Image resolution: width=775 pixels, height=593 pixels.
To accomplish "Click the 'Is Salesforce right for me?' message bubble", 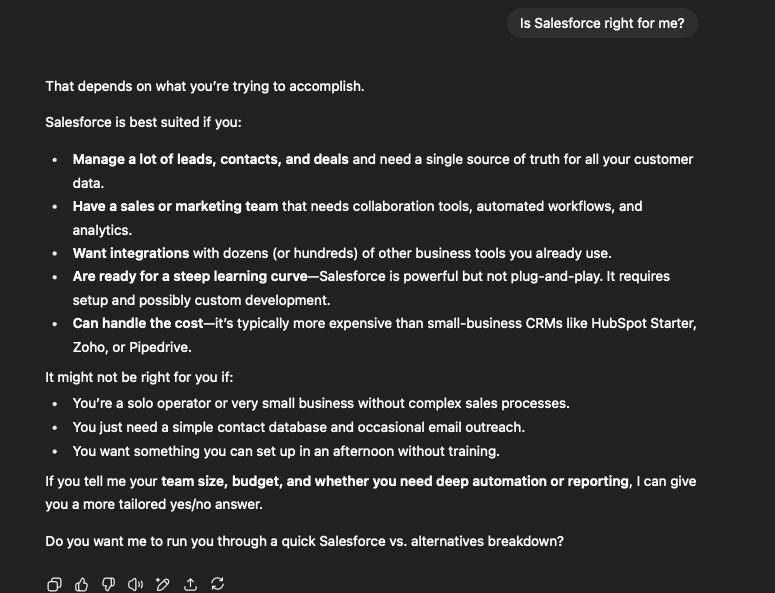I will point(602,23).
